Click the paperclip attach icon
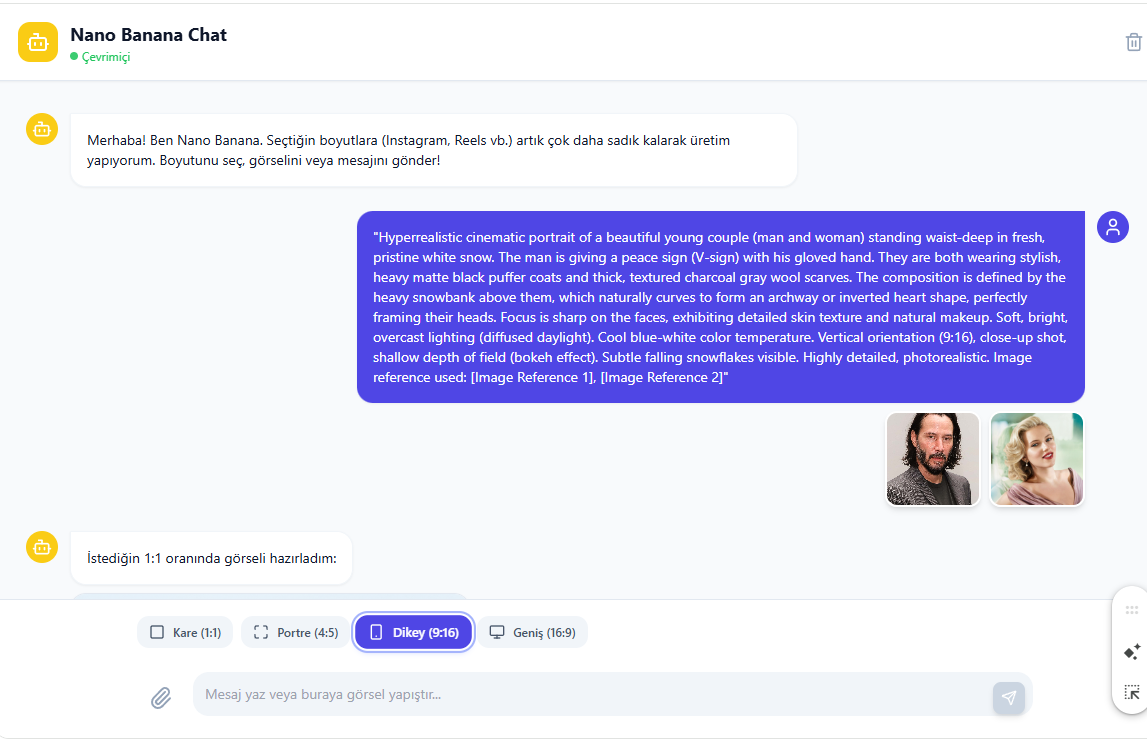Image resolution: width=1147 pixels, height=739 pixels. [x=161, y=698]
